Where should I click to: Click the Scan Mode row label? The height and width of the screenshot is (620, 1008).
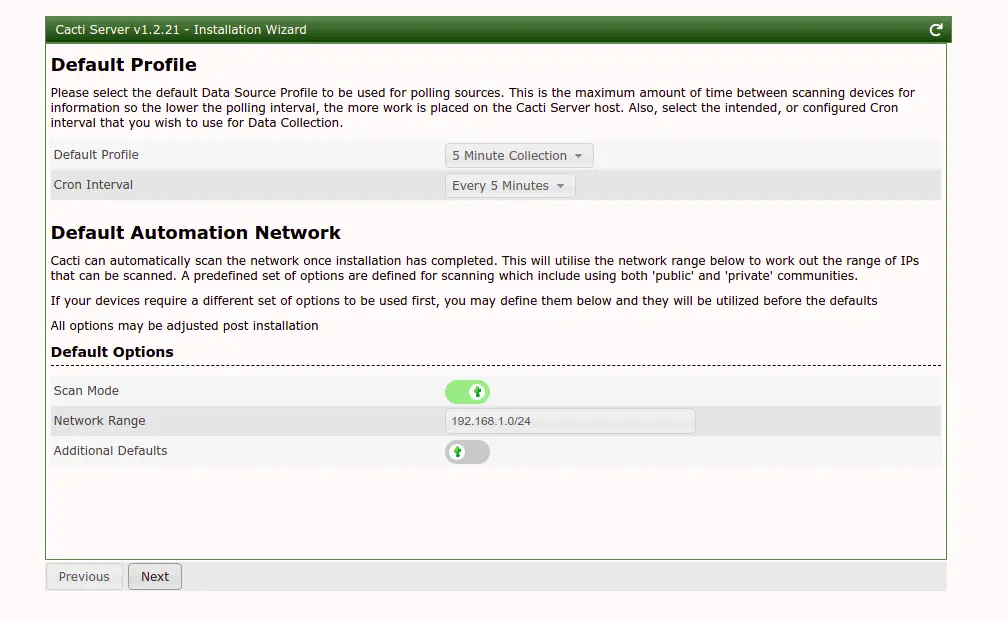point(86,391)
